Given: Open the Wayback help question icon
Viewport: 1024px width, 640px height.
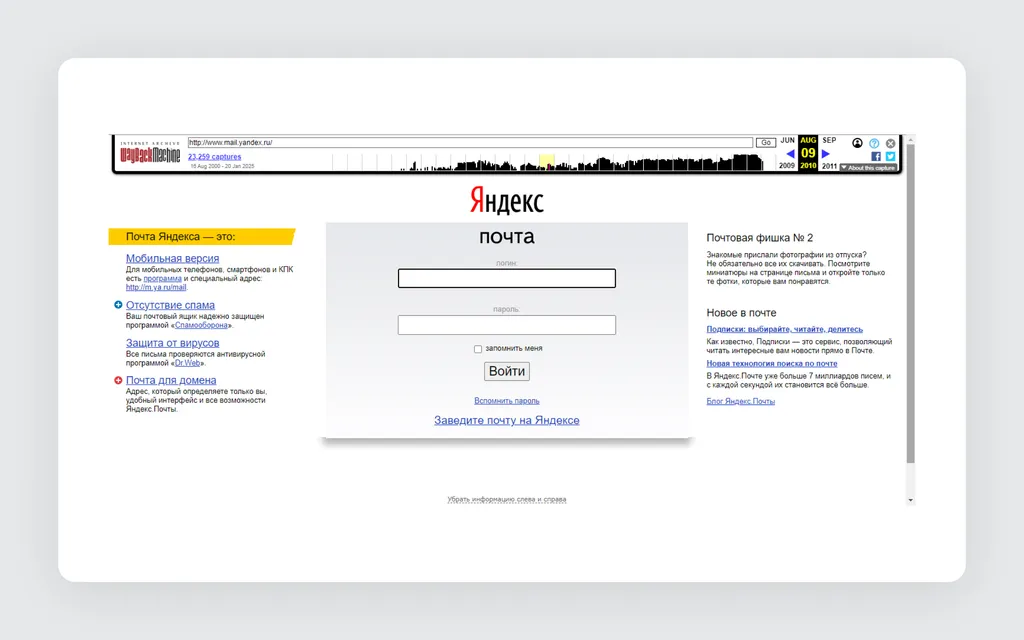Looking at the screenshot, I should point(874,143).
